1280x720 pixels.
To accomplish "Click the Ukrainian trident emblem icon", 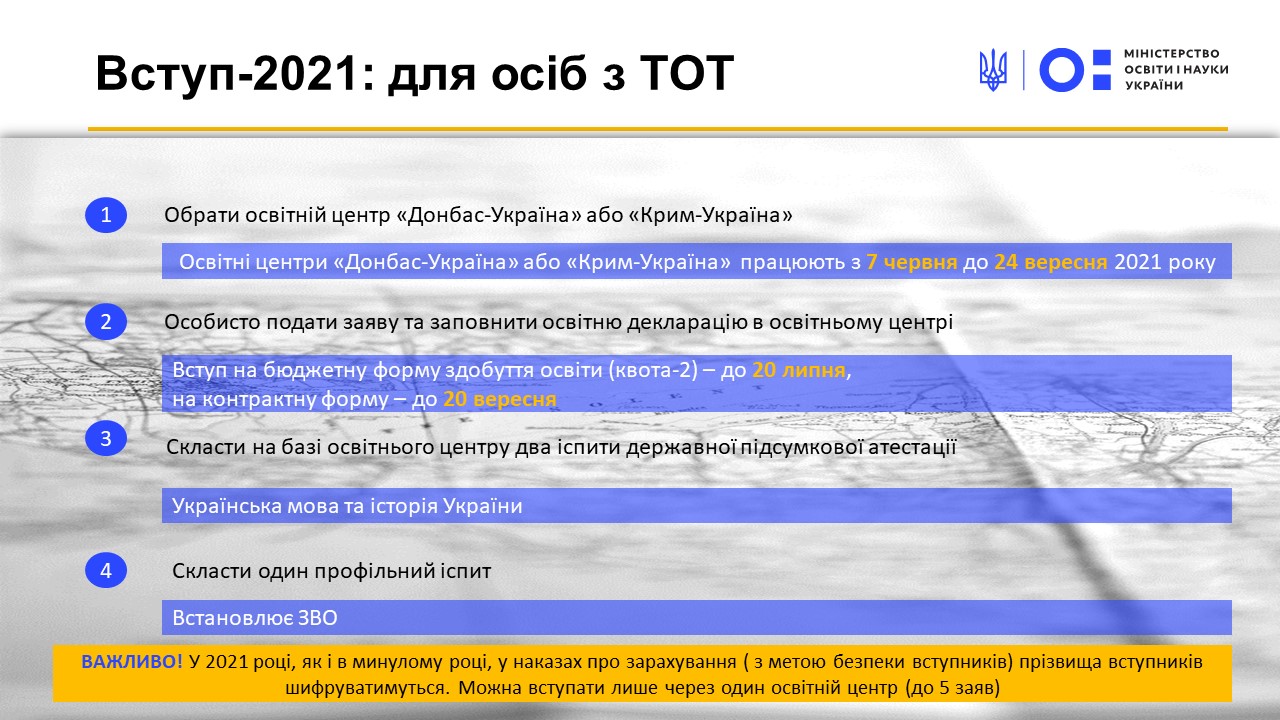I will point(993,70).
